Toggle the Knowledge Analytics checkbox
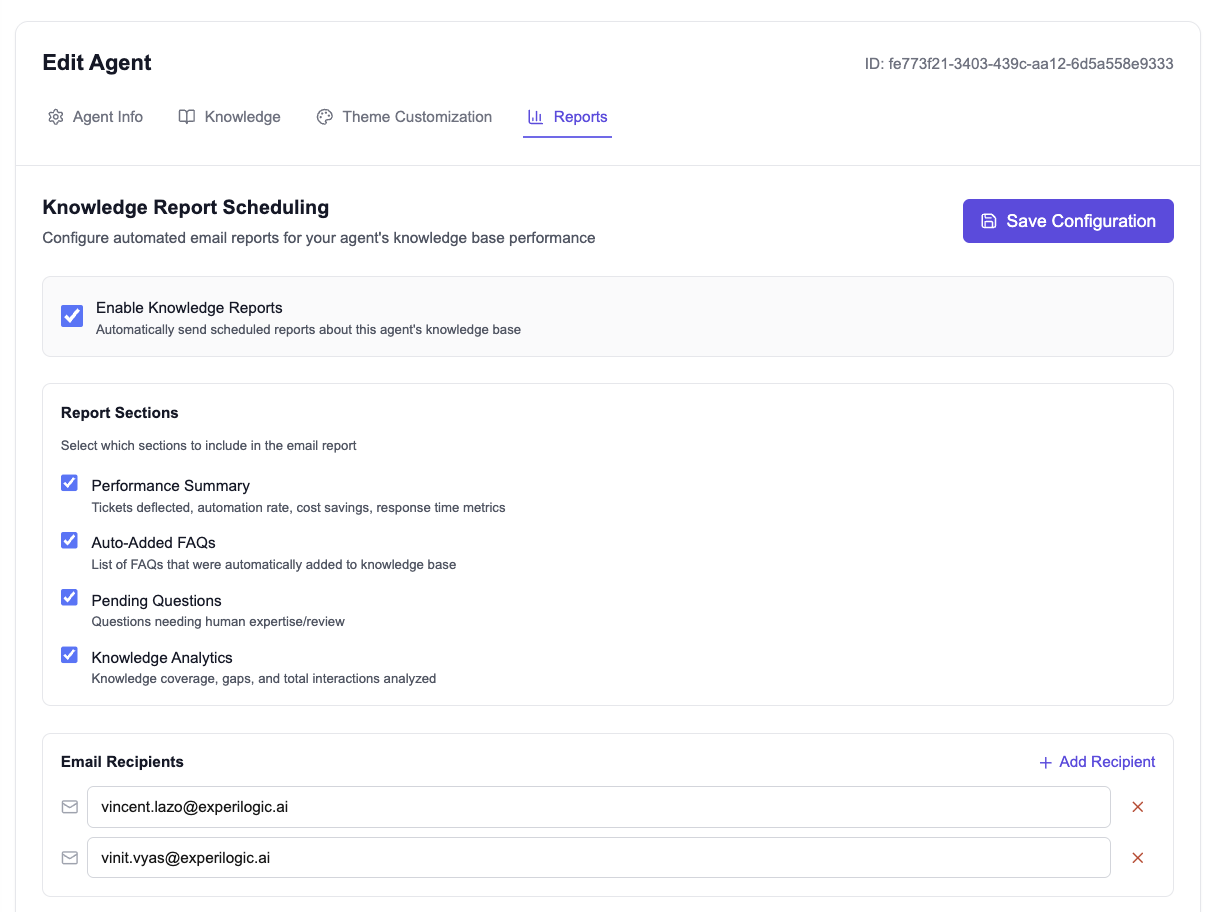This screenshot has width=1219, height=912. coord(69,655)
